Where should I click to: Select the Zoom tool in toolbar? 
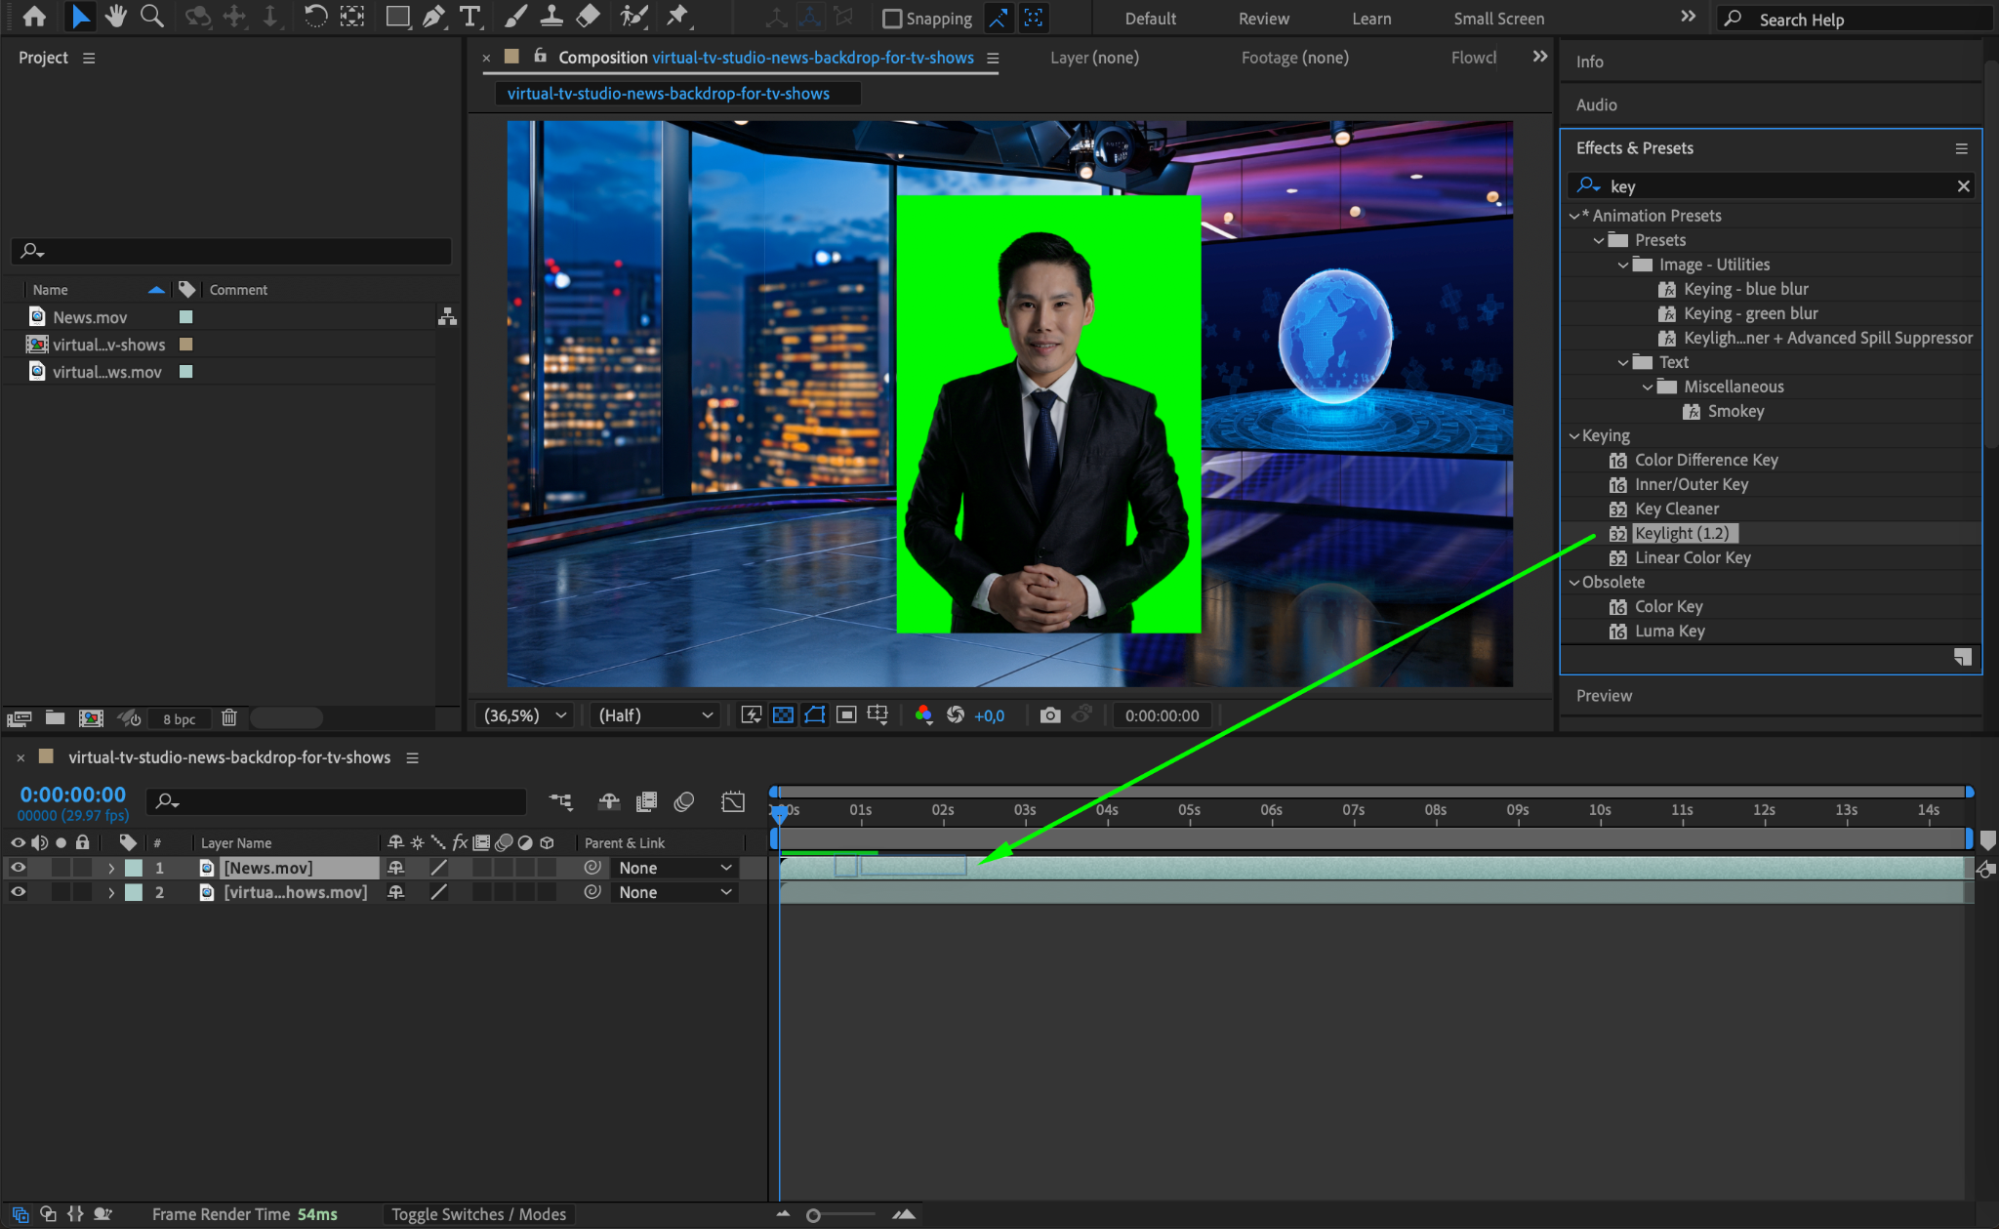click(152, 16)
